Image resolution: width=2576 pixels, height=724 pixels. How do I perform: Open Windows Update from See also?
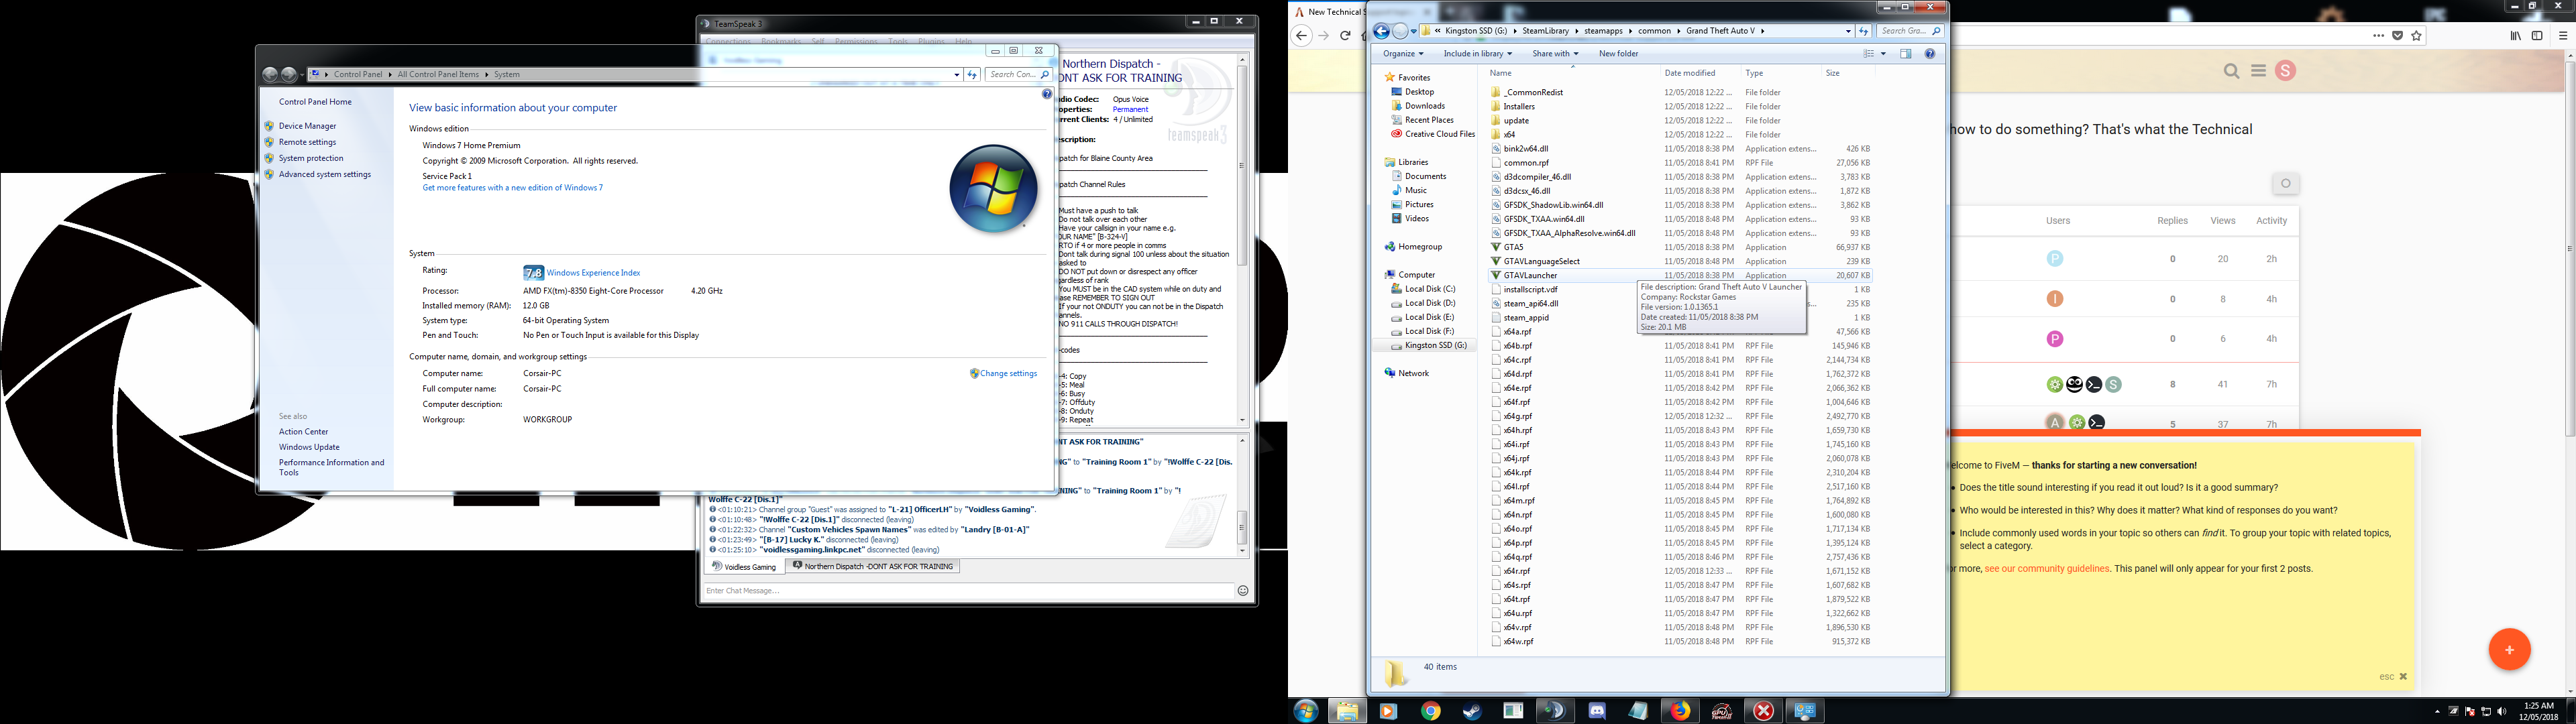tap(309, 447)
